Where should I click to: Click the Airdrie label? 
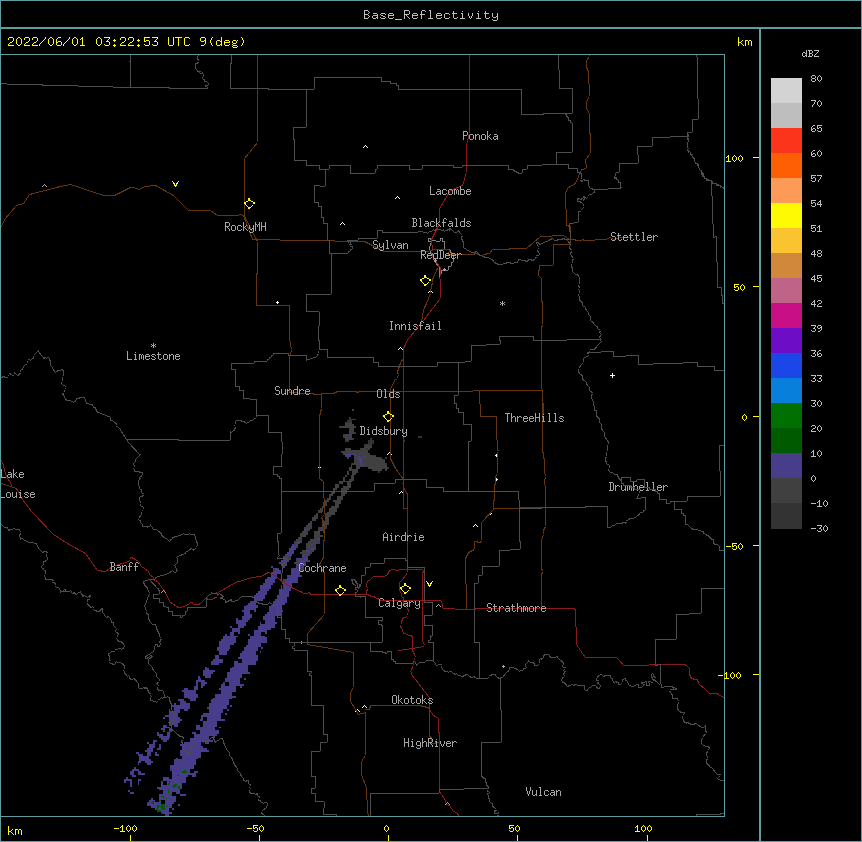403,537
